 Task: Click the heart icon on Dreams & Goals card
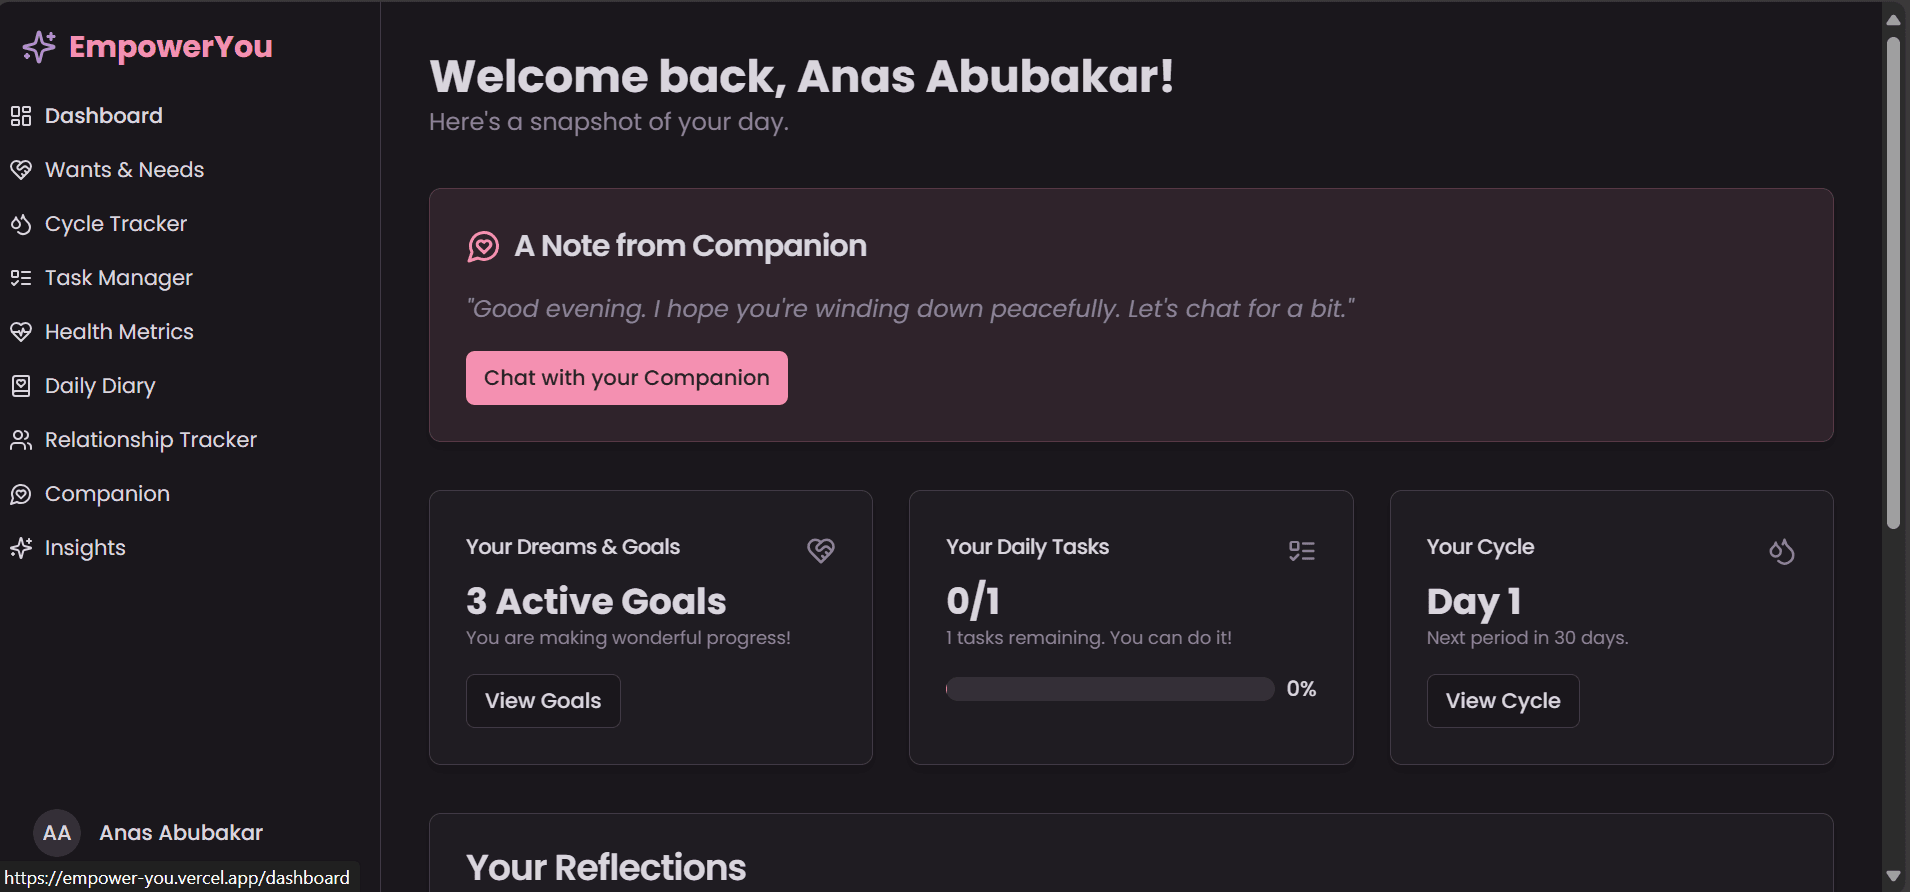pyautogui.click(x=820, y=550)
